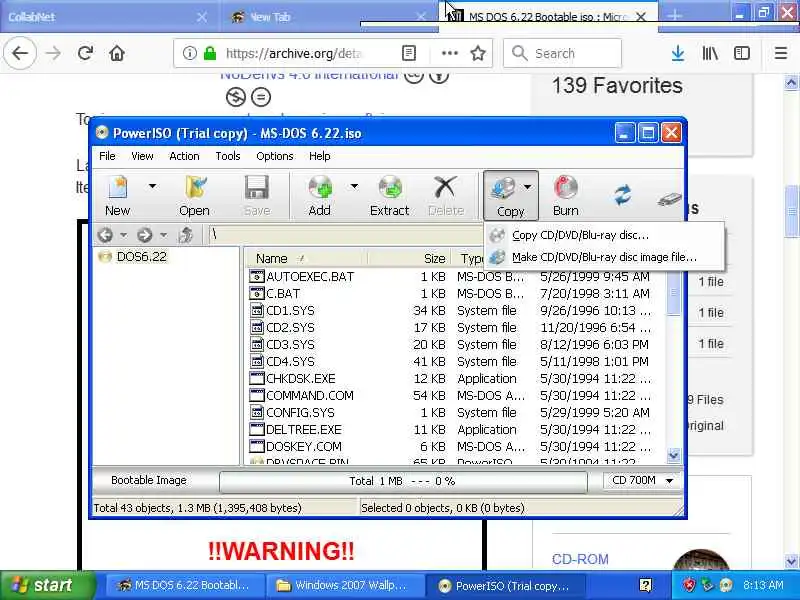Click the Windows start button

46,585
